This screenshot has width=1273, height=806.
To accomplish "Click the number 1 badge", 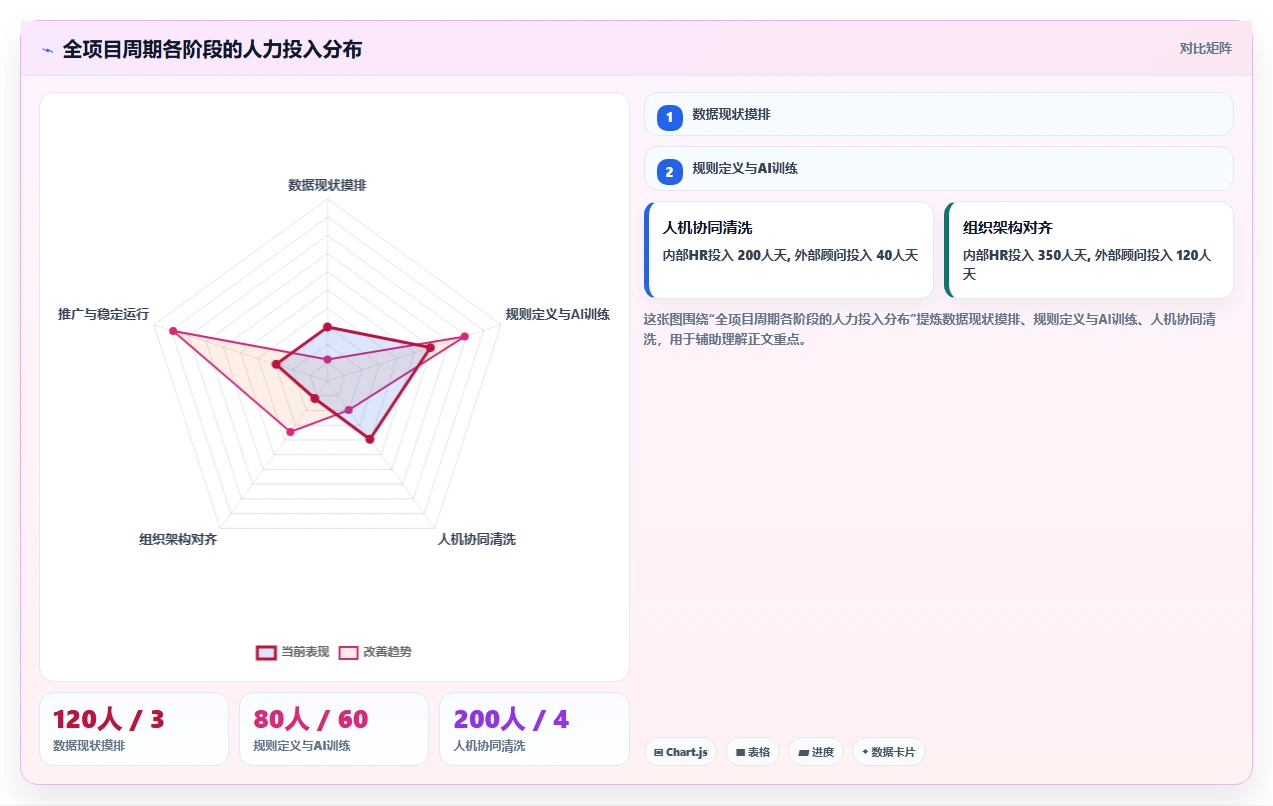I will 669,118.
